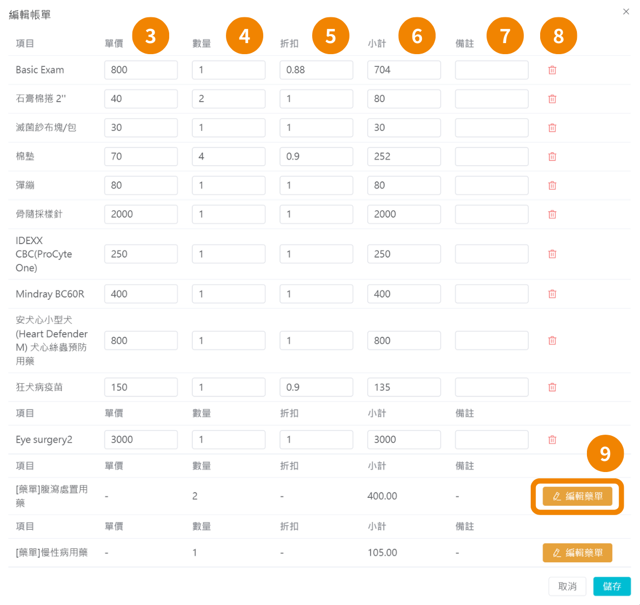640x605 pixels.
Task: Click the Mindray BC60R item name
Action: 50,294
